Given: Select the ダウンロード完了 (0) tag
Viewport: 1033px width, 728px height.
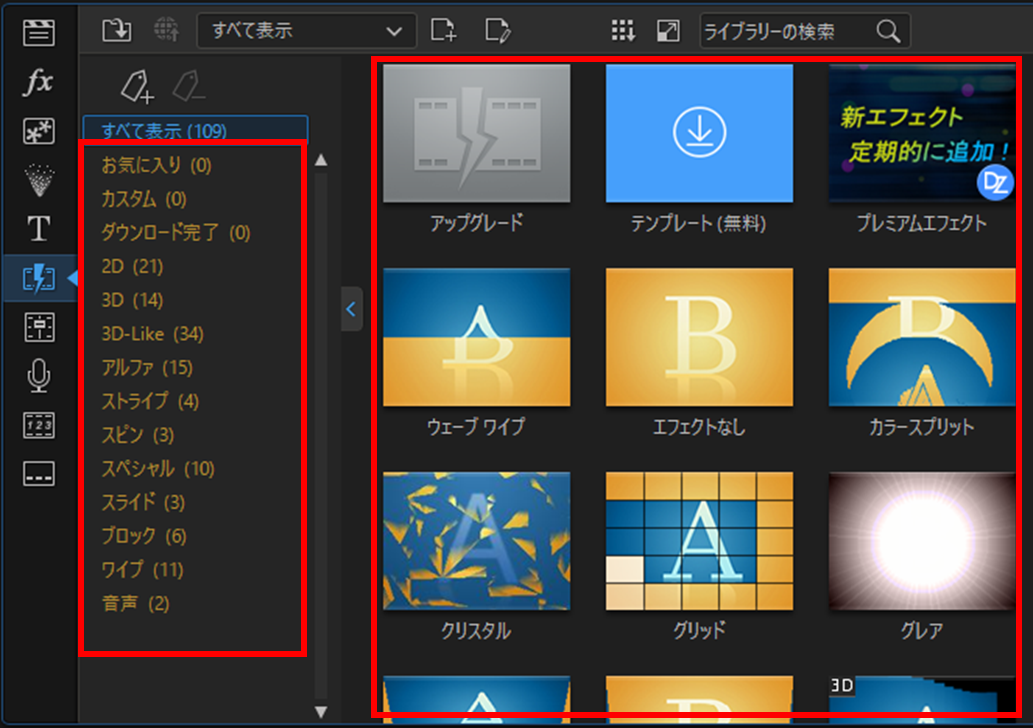Looking at the screenshot, I should click(175, 232).
